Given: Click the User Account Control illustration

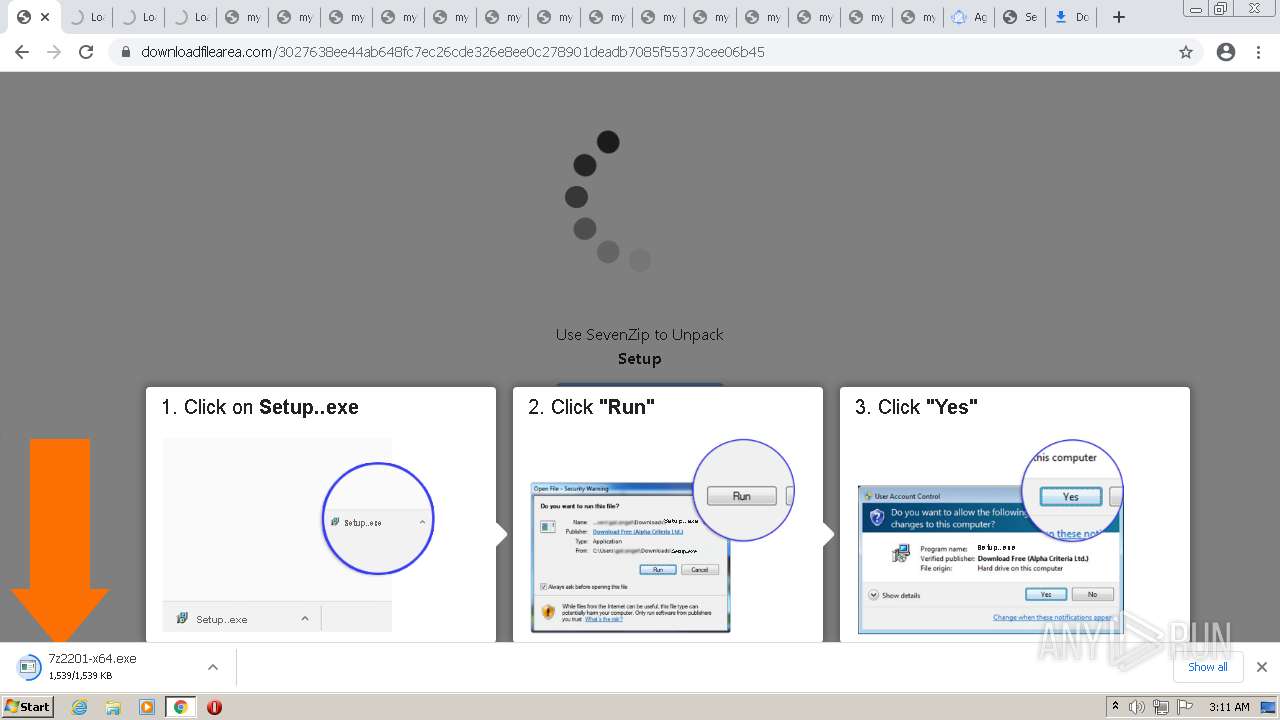Looking at the screenshot, I should point(990,536).
